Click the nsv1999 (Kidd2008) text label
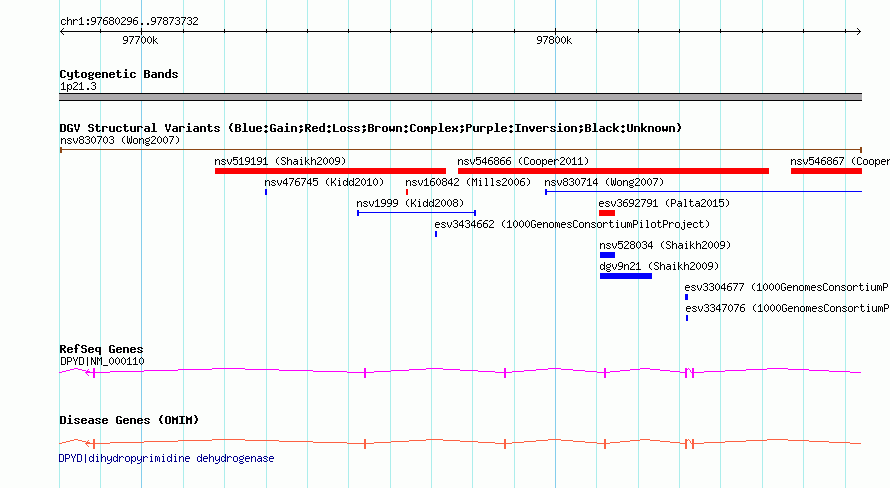Image resolution: width=890 pixels, height=488 pixels. (410, 203)
